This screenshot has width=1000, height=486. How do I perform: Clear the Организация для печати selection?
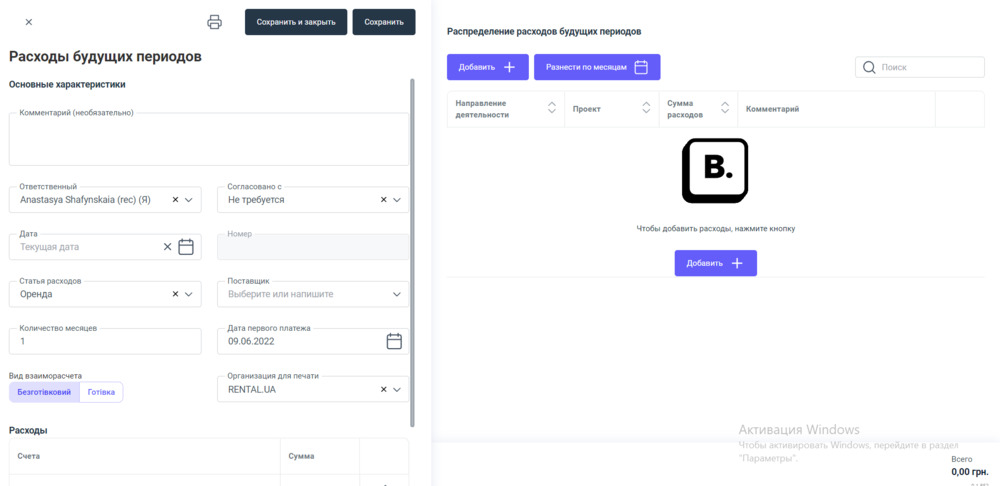[383, 390]
